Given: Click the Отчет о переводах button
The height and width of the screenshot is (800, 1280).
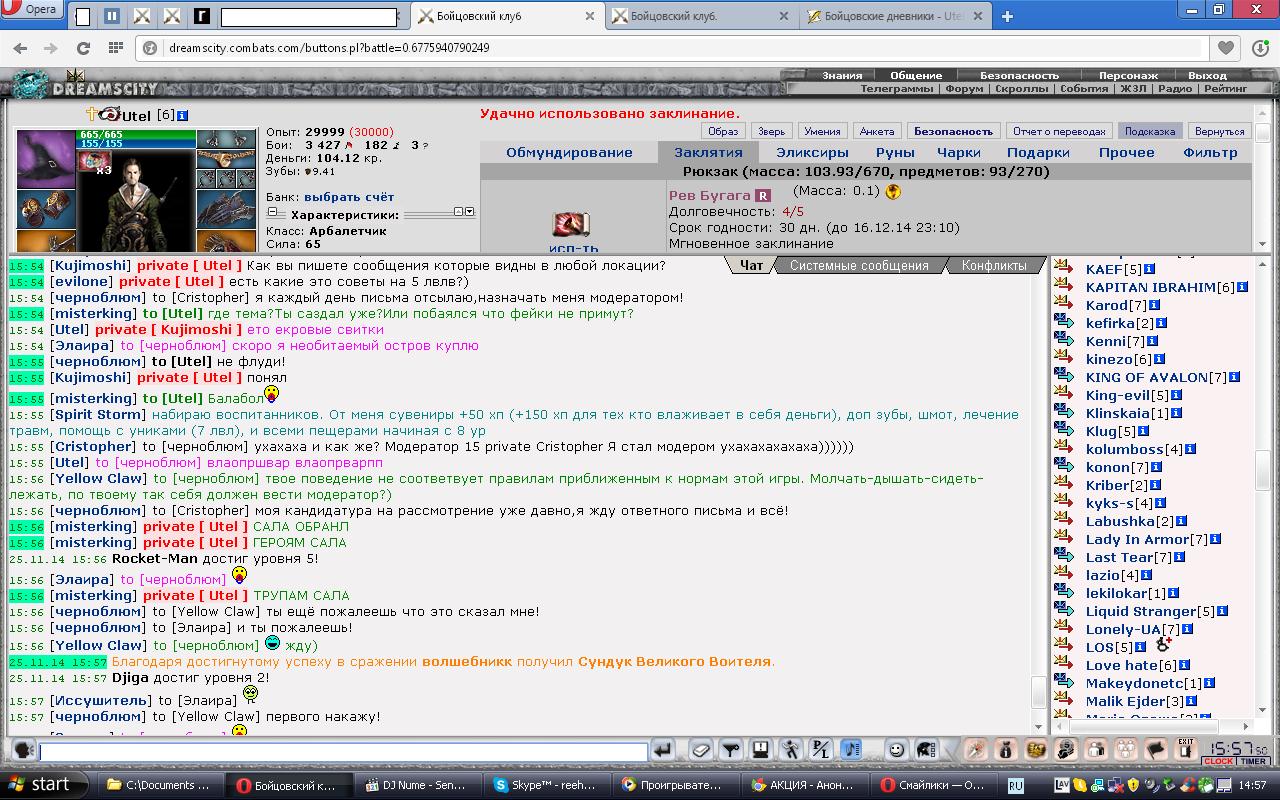Looking at the screenshot, I should tap(1059, 131).
